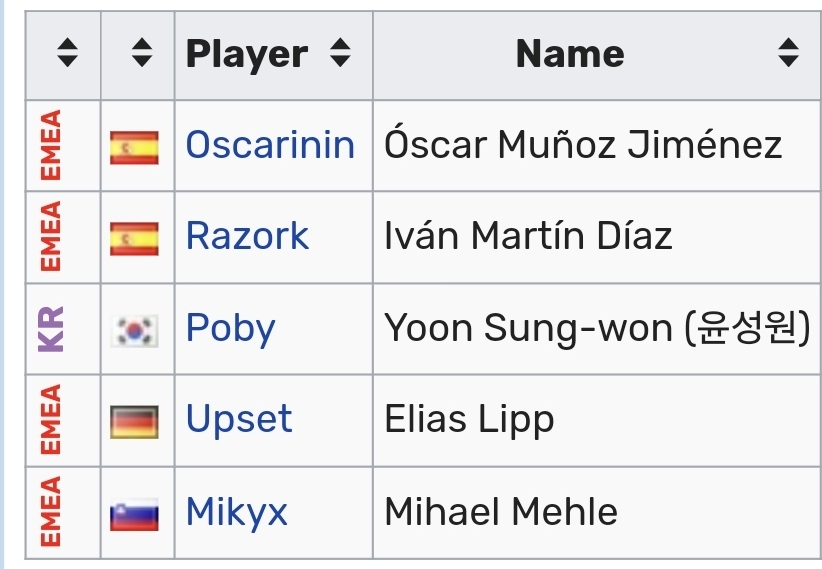Viewport: 822px width, 569px height.
Task: Click Germany flag icon beside Upset
Action: click(x=134, y=421)
